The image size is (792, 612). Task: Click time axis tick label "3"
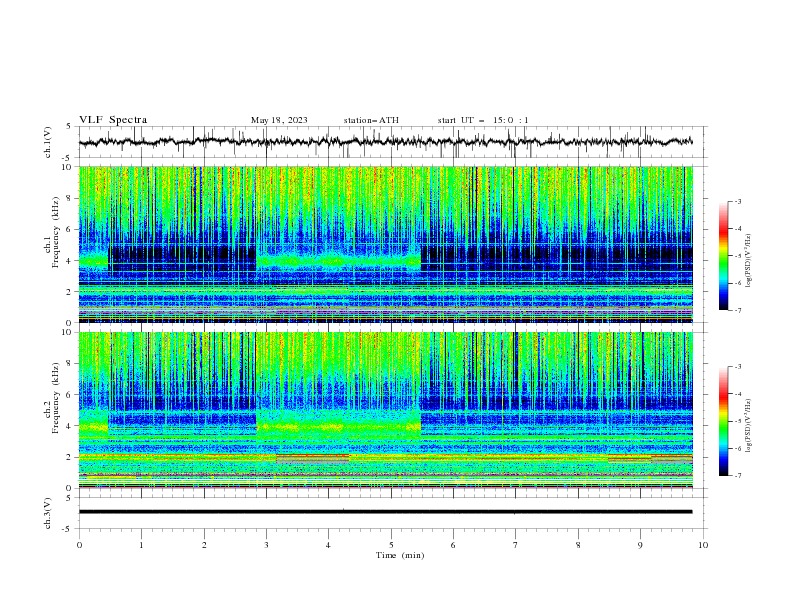[x=266, y=545]
